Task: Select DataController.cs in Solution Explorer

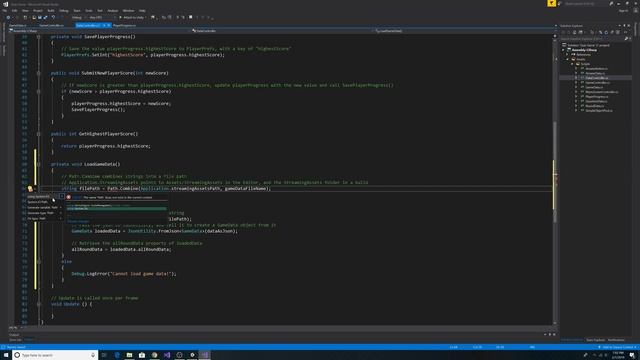Action: pyautogui.click(x=596, y=78)
